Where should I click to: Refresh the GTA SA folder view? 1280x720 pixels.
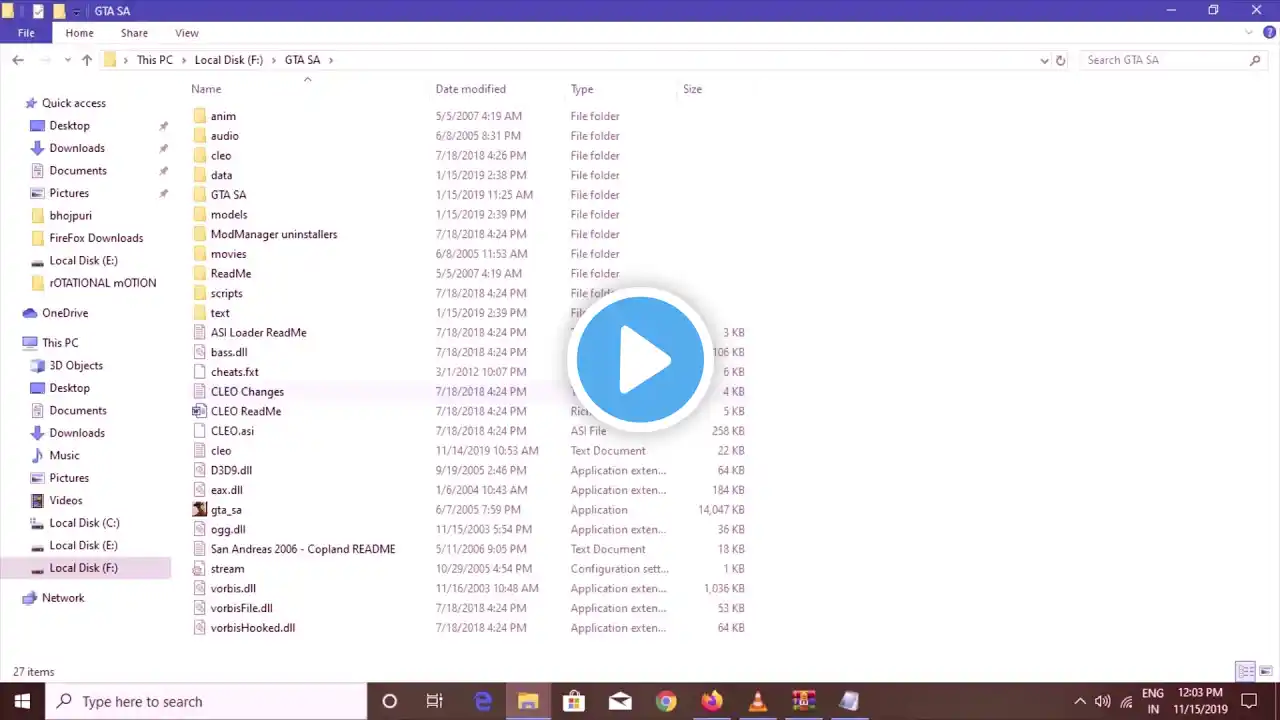pyautogui.click(x=1060, y=60)
